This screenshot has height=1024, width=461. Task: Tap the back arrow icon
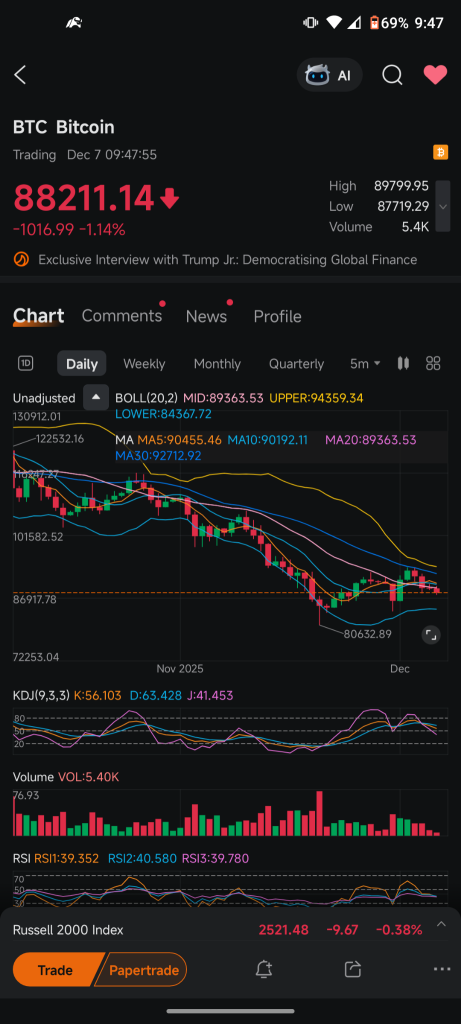point(20,75)
